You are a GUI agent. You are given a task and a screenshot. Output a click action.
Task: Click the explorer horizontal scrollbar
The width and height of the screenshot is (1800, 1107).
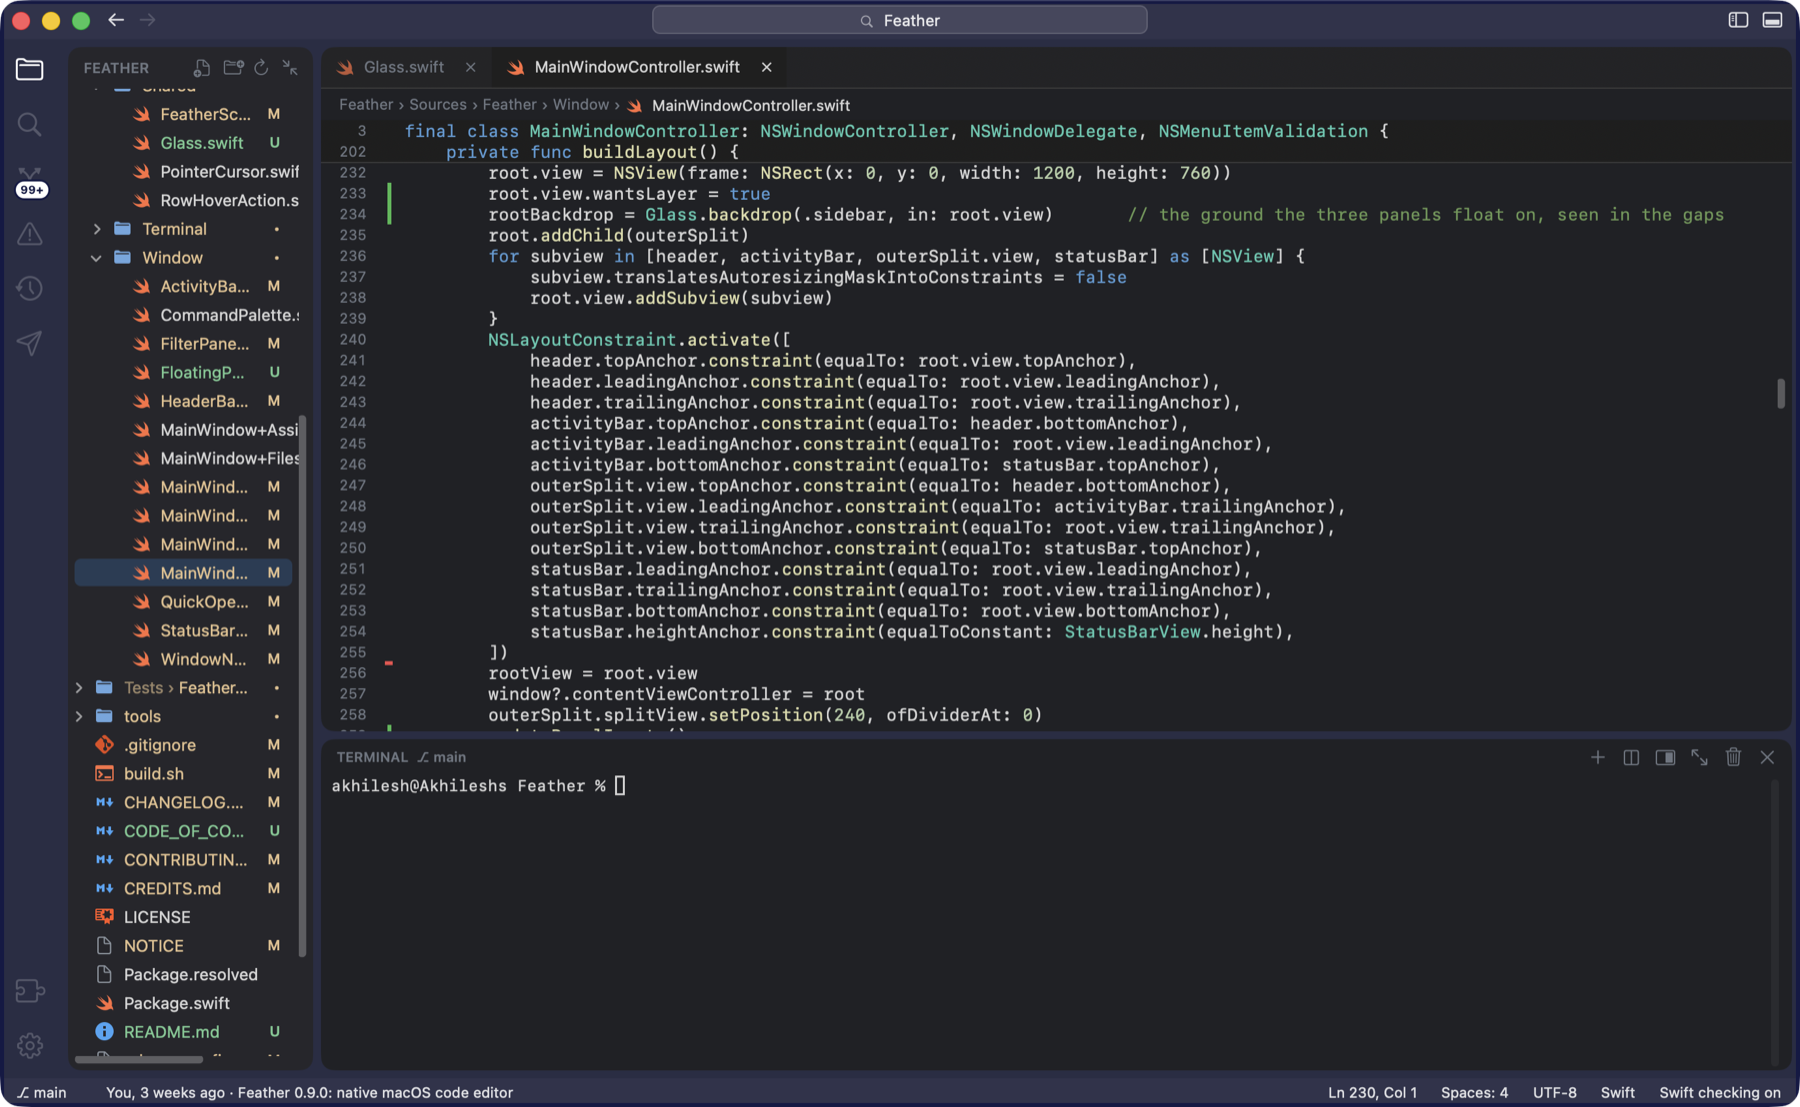pos(139,1059)
